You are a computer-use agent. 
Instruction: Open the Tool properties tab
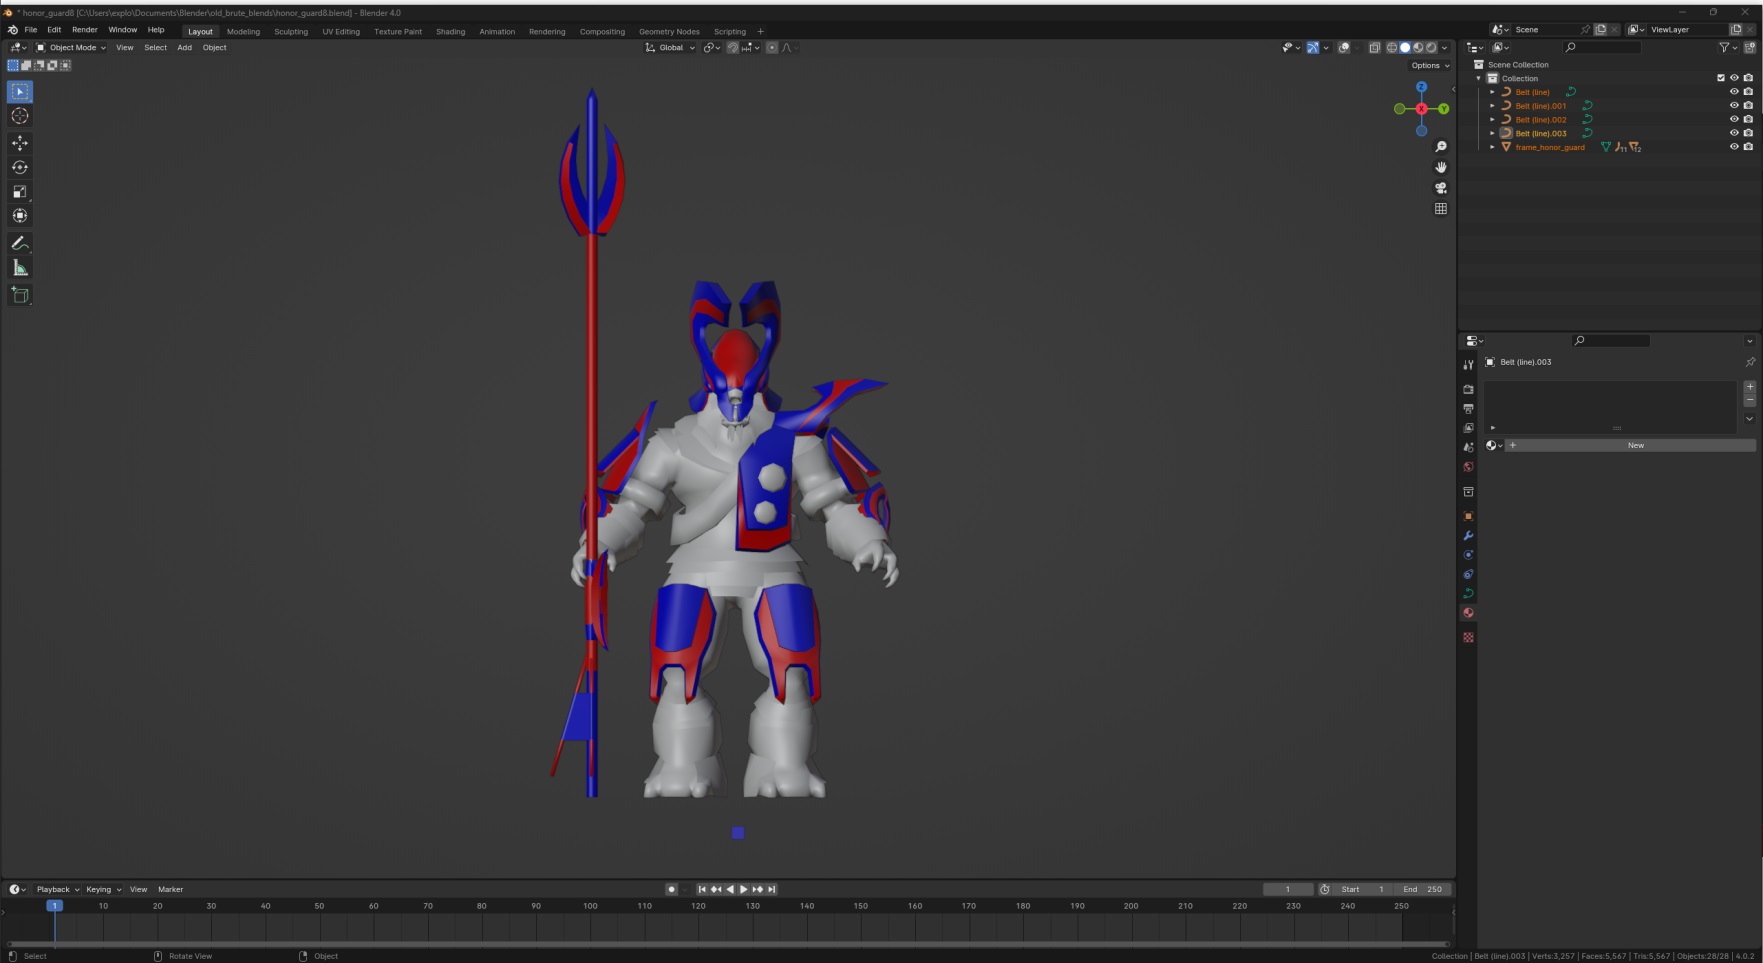coord(1468,365)
